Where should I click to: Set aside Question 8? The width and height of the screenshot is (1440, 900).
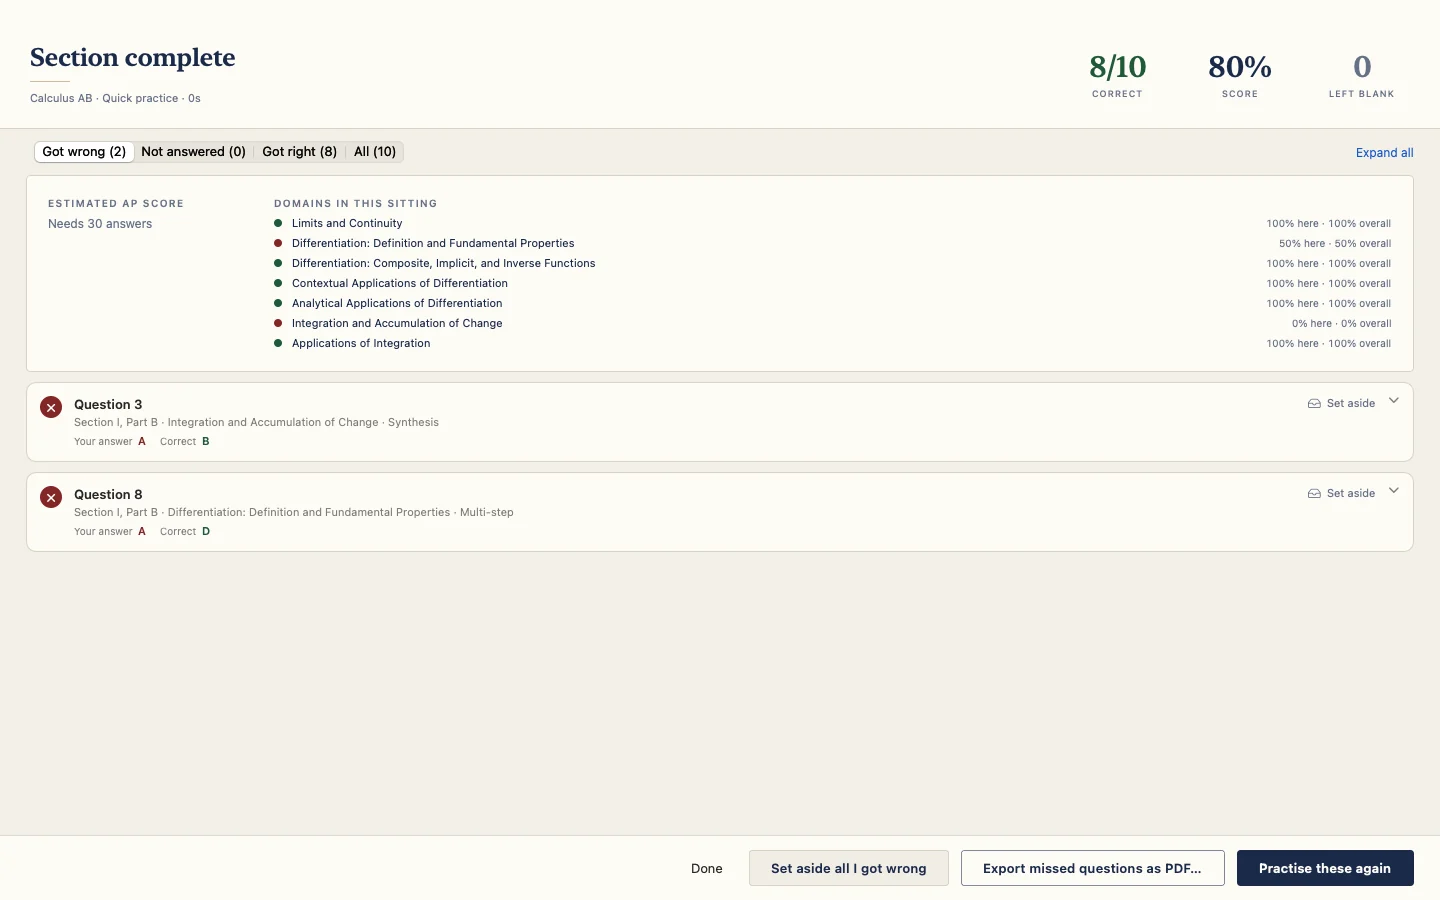point(1341,494)
